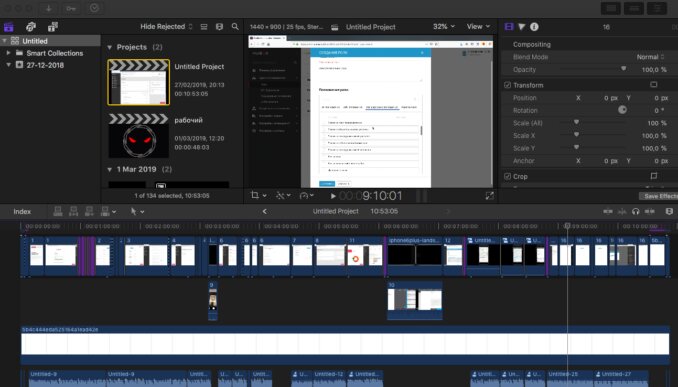Toggle the inspector panel layout button
The width and height of the screenshot is (678, 387).
(x=657, y=8)
